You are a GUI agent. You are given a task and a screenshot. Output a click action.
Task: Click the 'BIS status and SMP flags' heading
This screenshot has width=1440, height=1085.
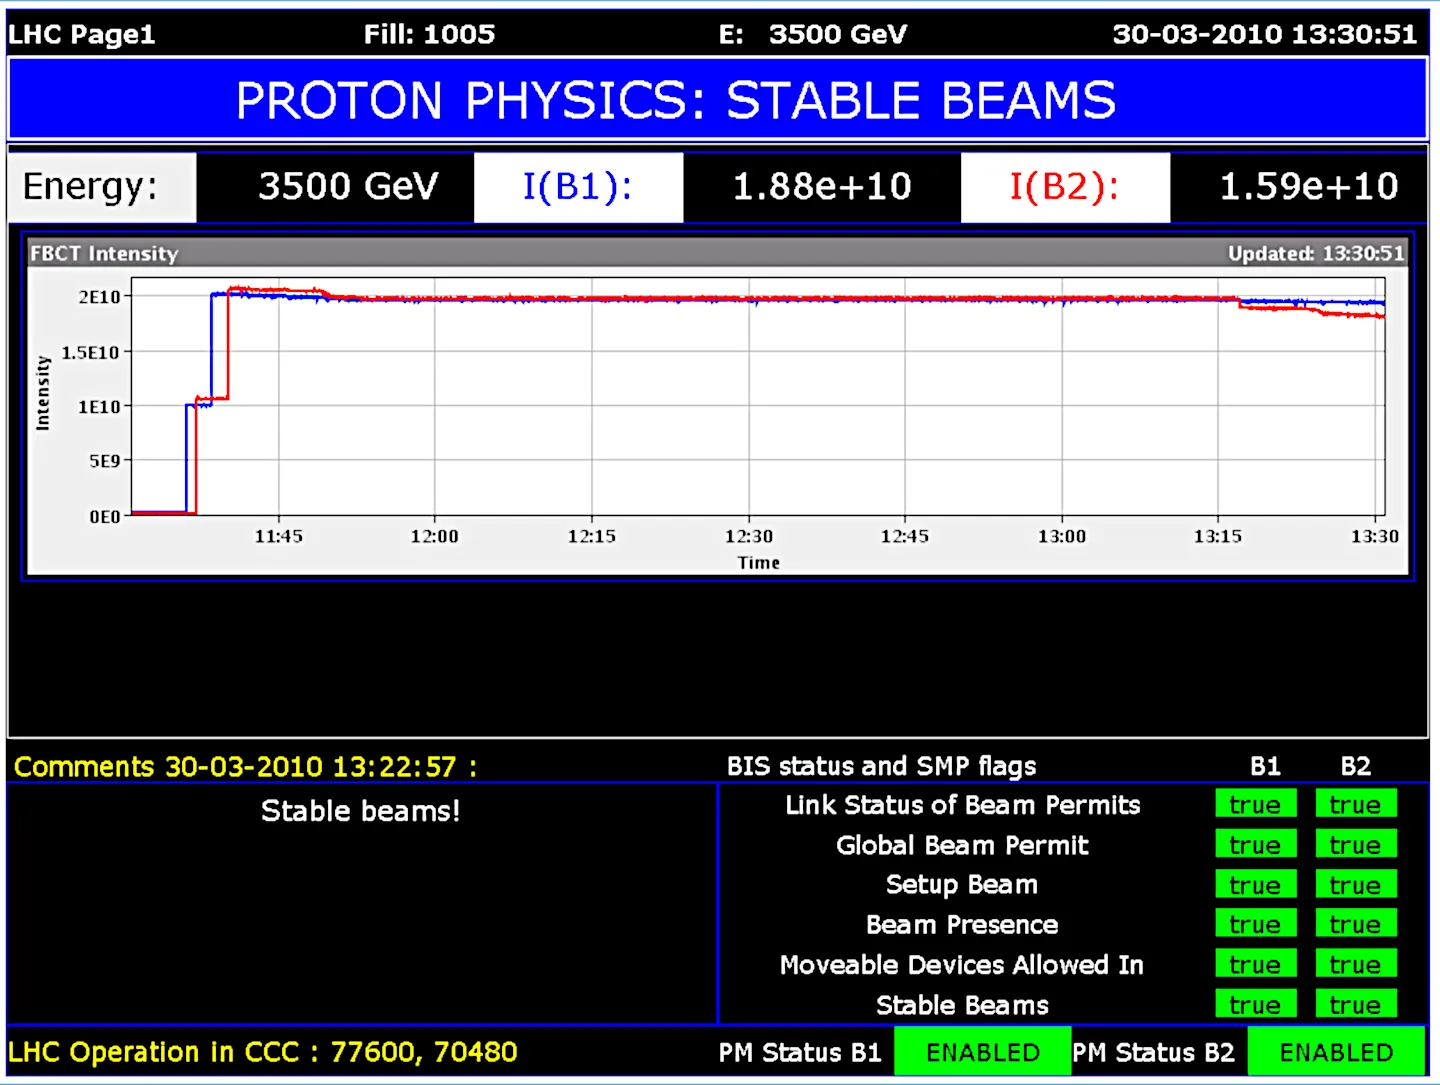tap(881, 767)
